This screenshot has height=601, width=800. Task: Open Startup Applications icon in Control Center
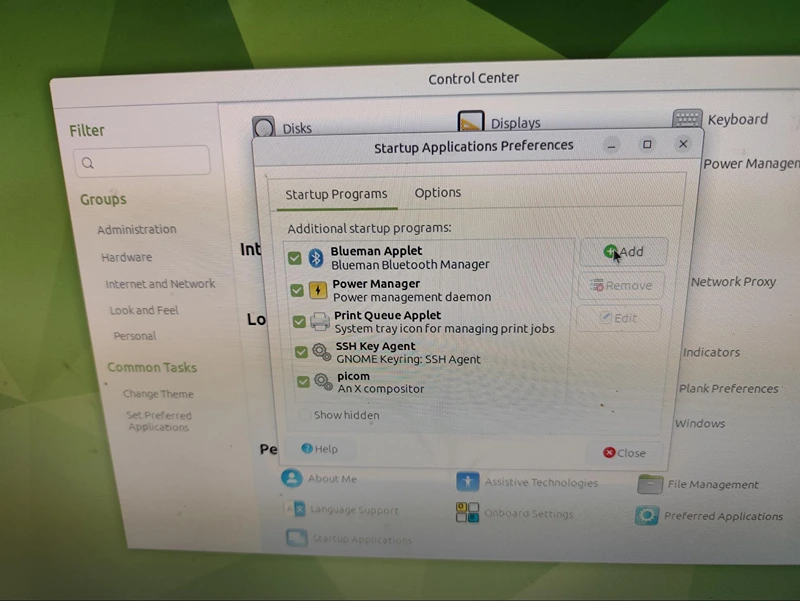[296, 538]
